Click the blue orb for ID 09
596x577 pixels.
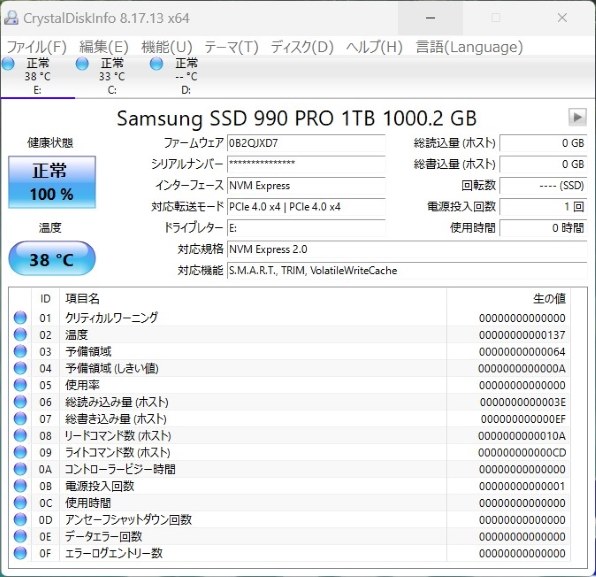[x=20, y=452]
